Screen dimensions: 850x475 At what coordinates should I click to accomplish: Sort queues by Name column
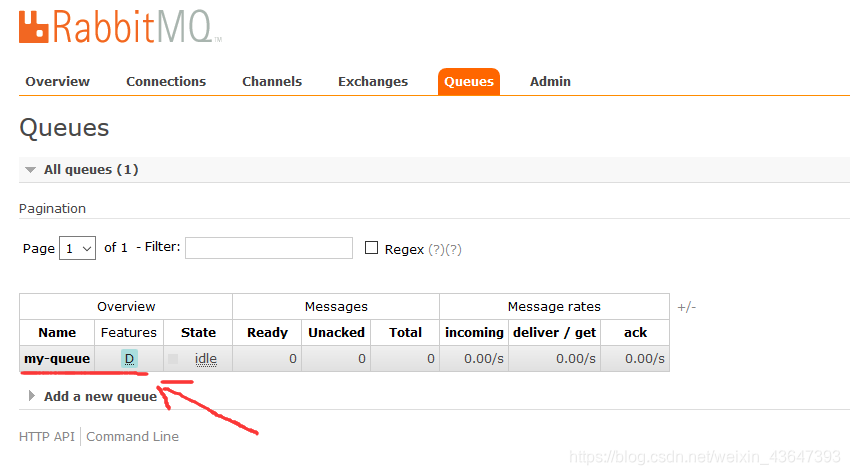pos(57,332)
